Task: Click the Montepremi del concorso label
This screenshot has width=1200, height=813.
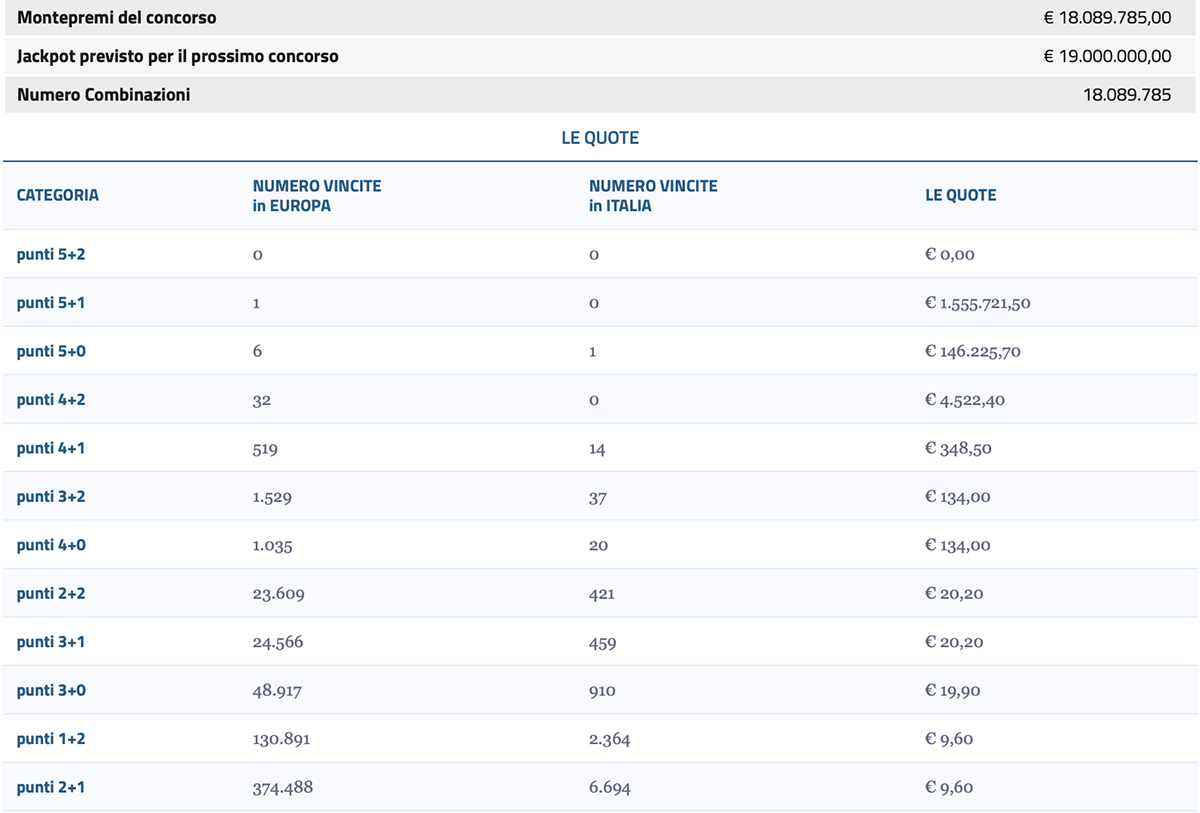Action: [x=116, y=18]
